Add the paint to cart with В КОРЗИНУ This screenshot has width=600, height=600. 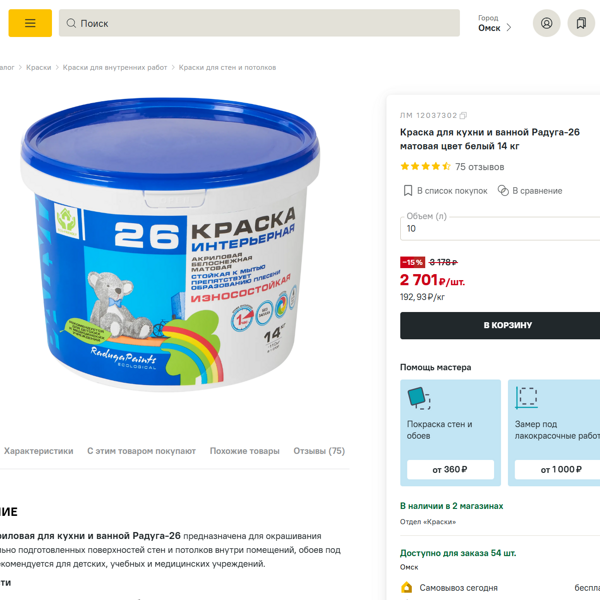point(500,325)
